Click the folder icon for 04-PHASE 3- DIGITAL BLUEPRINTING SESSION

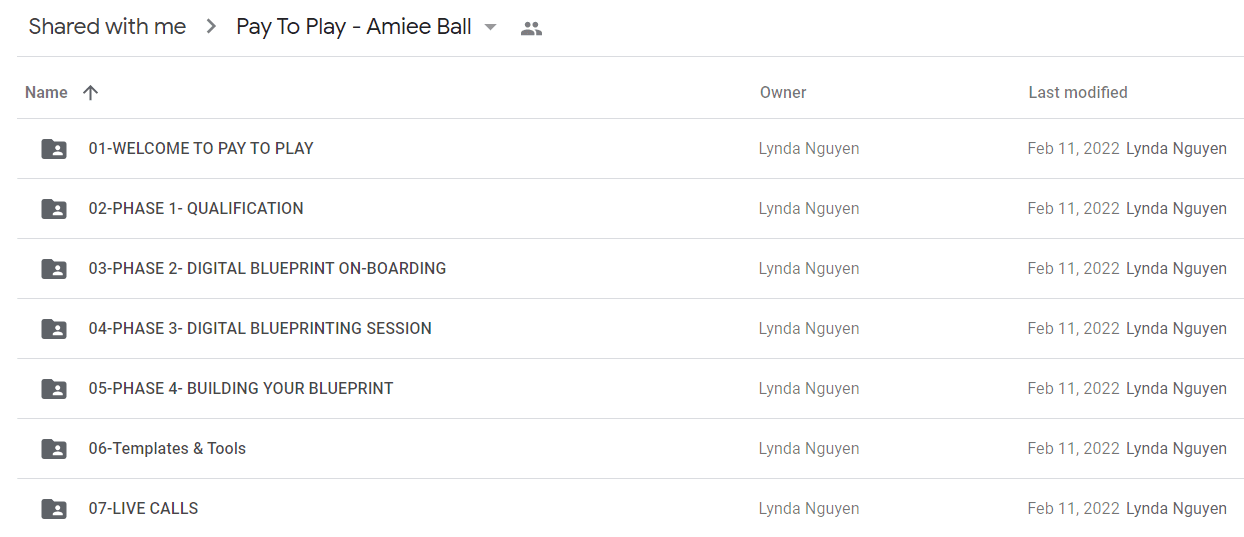click(54, 329)
